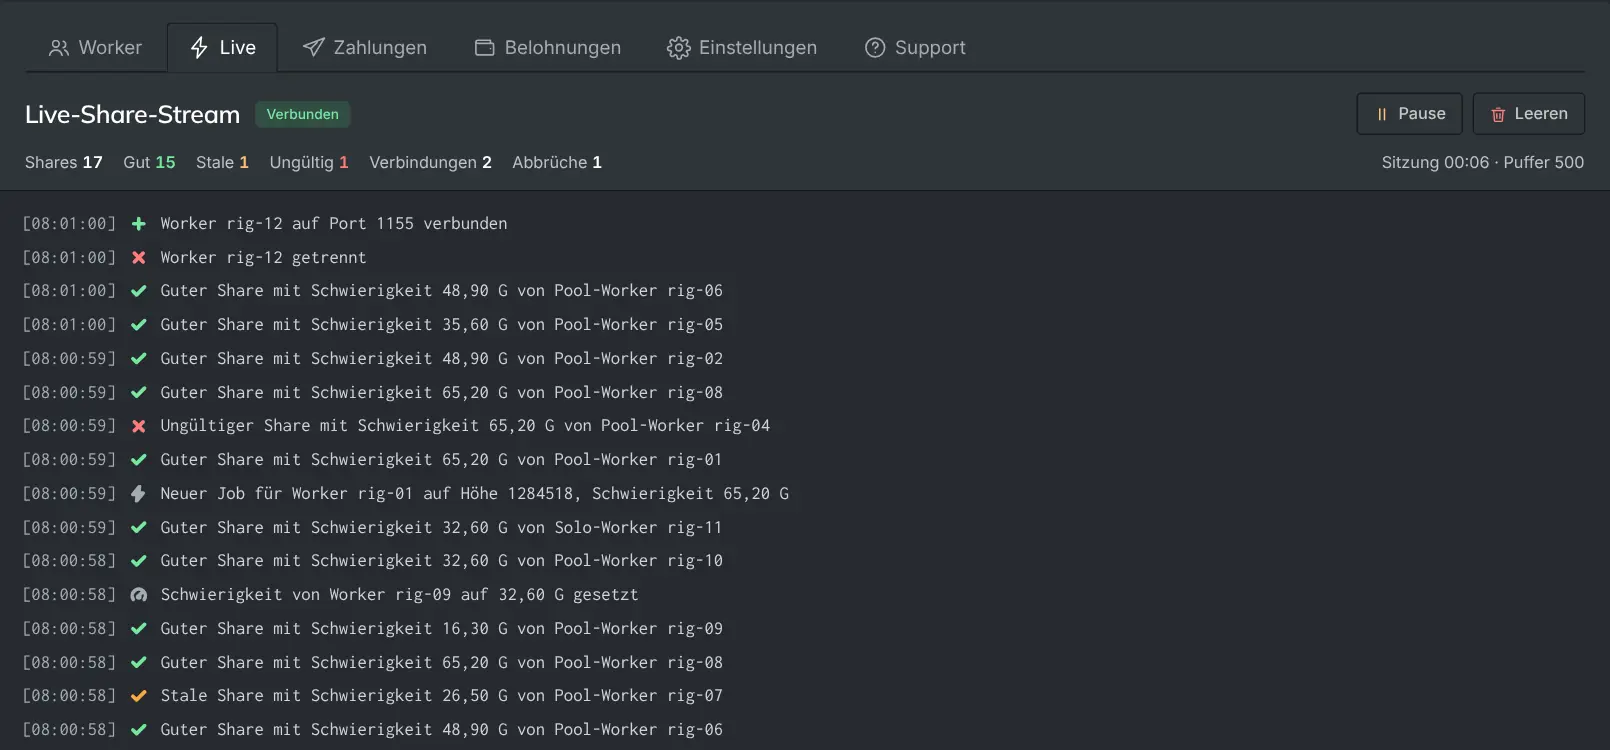This screenshot has height=750, width=1610.
Task: Click the Worker tab people icon
Action: (59, 48)
